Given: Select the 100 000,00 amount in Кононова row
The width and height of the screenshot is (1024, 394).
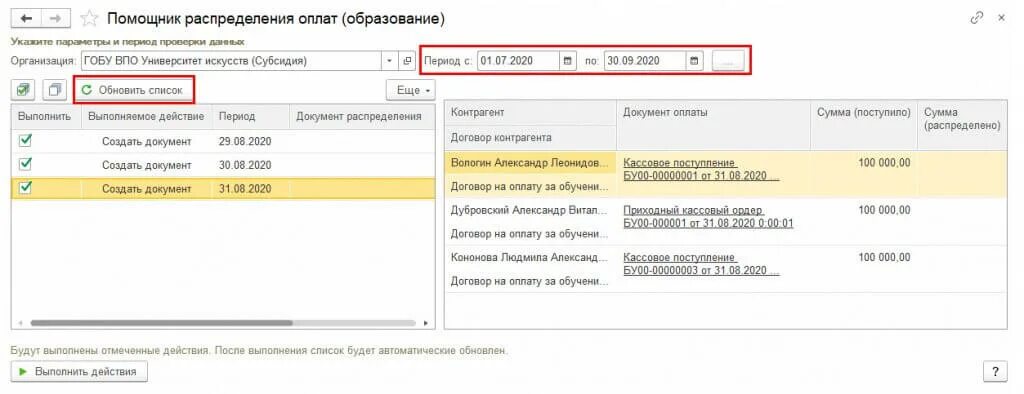Looking at the screenshot, I should point(884,257).
